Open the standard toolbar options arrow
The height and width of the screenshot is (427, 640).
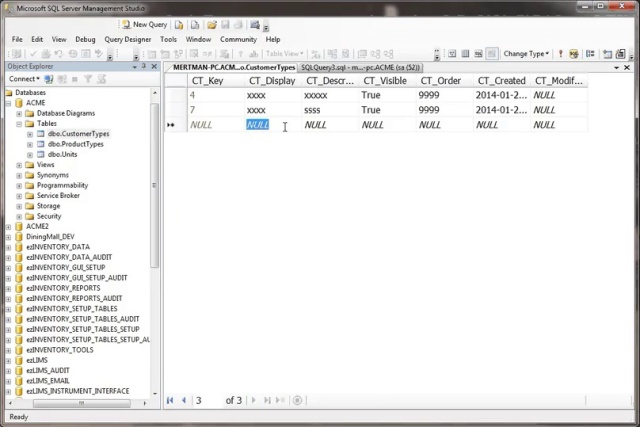[266, 28]
